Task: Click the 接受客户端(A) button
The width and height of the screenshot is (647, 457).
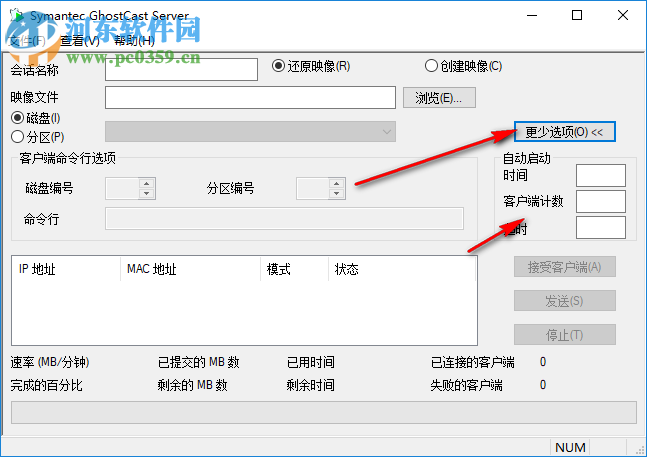Action: pos(564,267)
